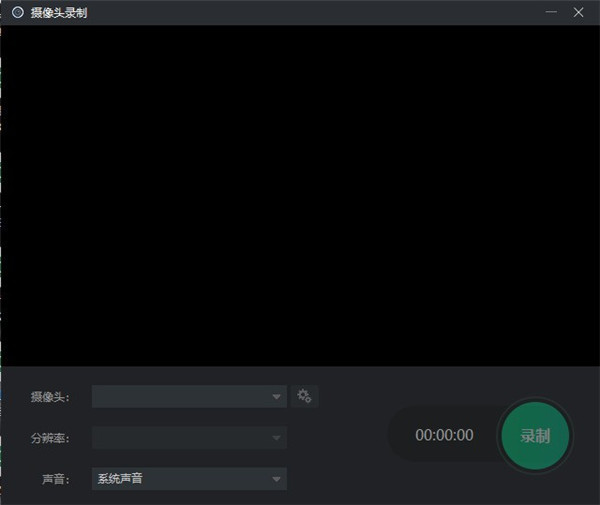Minimize the camera recording window
The width and height of the screenshot is (600, 505).
(x=551, y=12)
